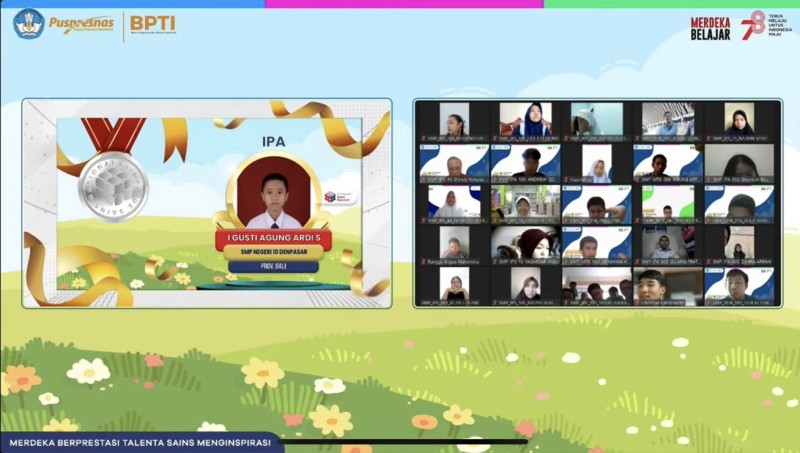The height and width of the screenshot is (453, 800).
Task: Click the I Gusti Agung Ardi S name banner
Action: click(273, 238)
